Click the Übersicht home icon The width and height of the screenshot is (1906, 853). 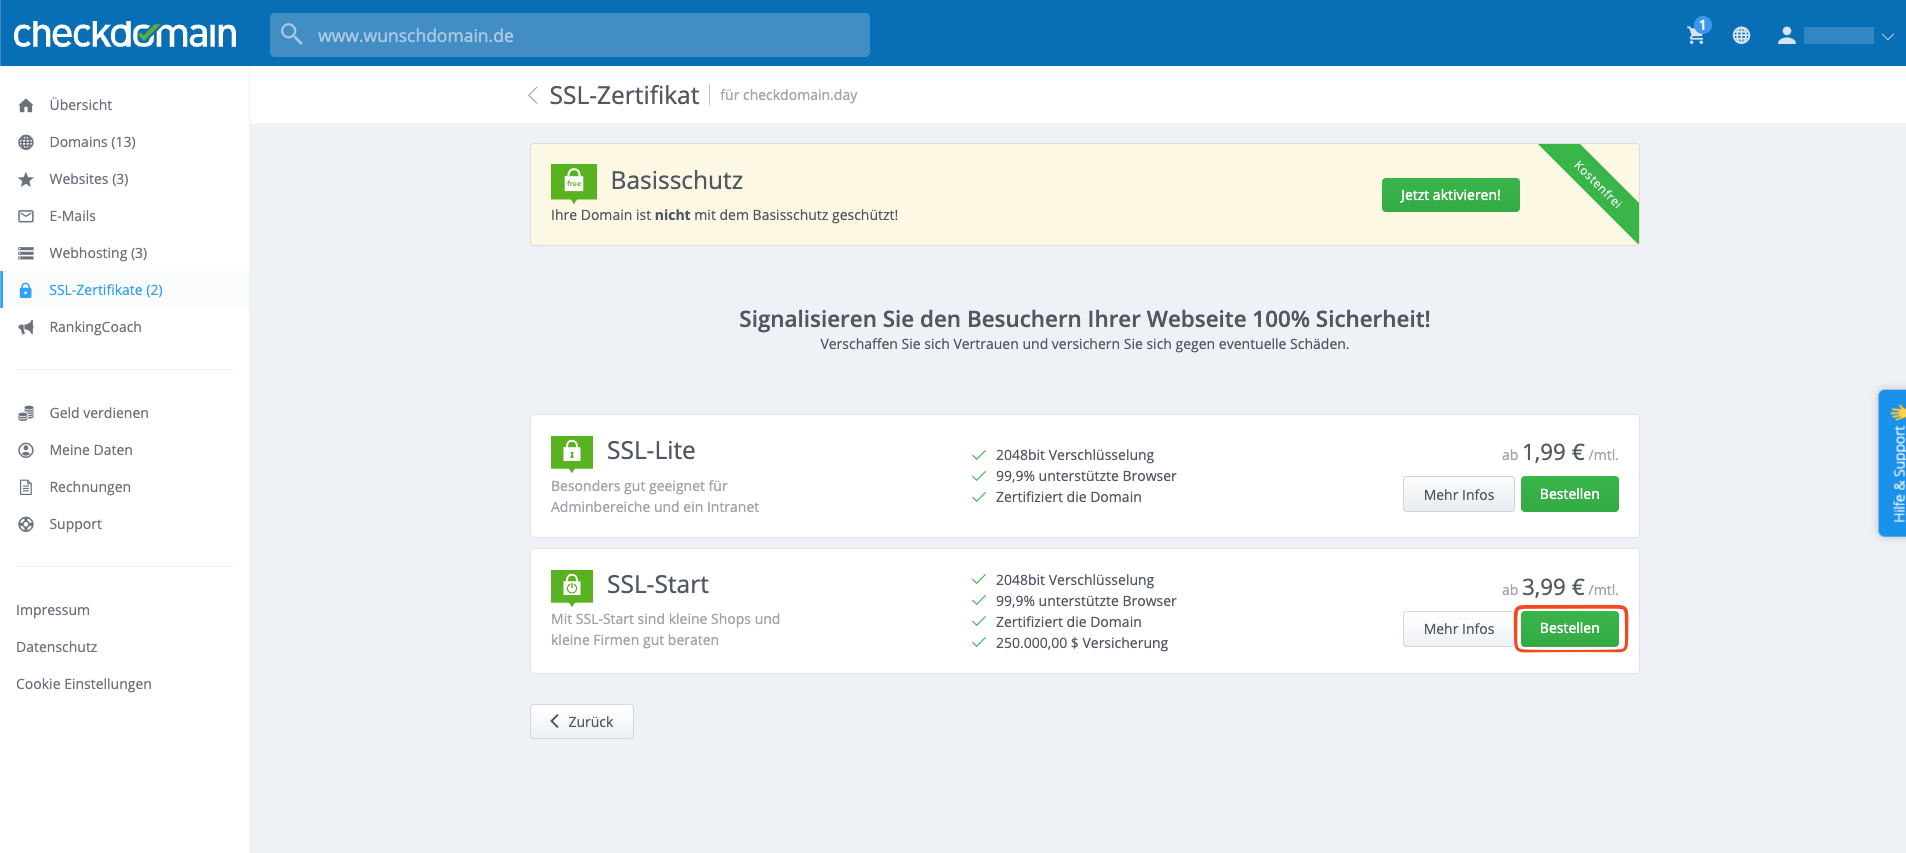[26, 105]
